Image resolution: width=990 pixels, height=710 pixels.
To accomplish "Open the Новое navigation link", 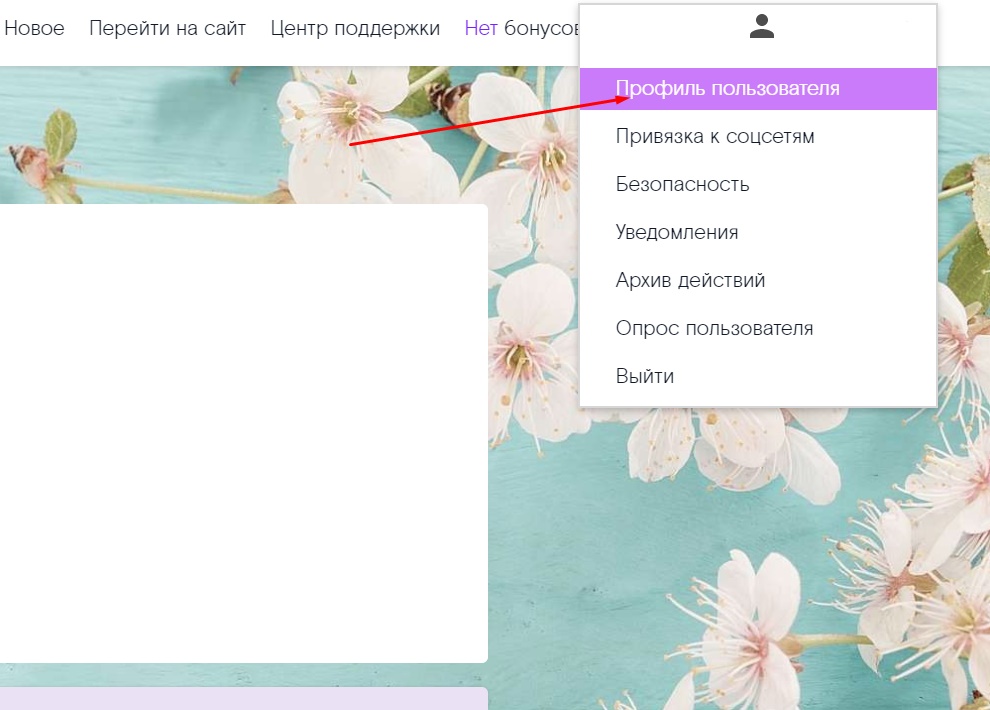I will click(34, 28).
